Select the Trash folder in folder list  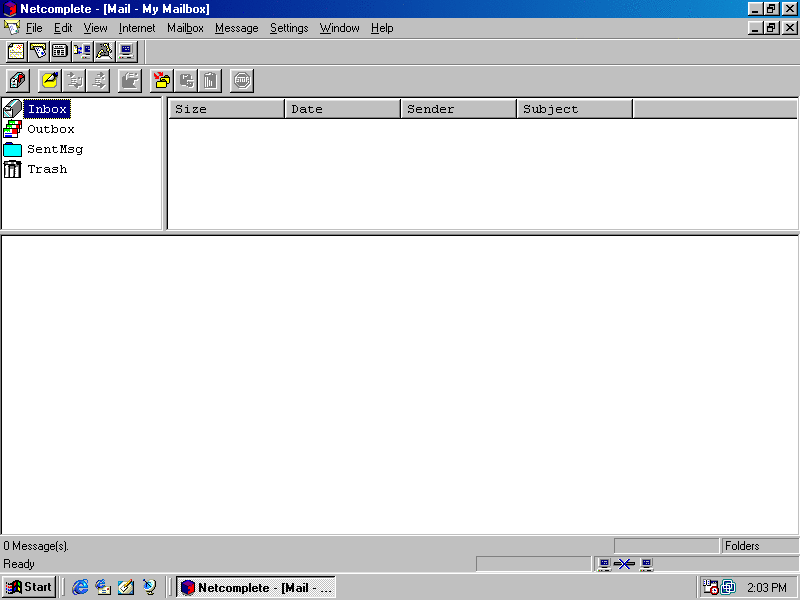click(47, 169)
